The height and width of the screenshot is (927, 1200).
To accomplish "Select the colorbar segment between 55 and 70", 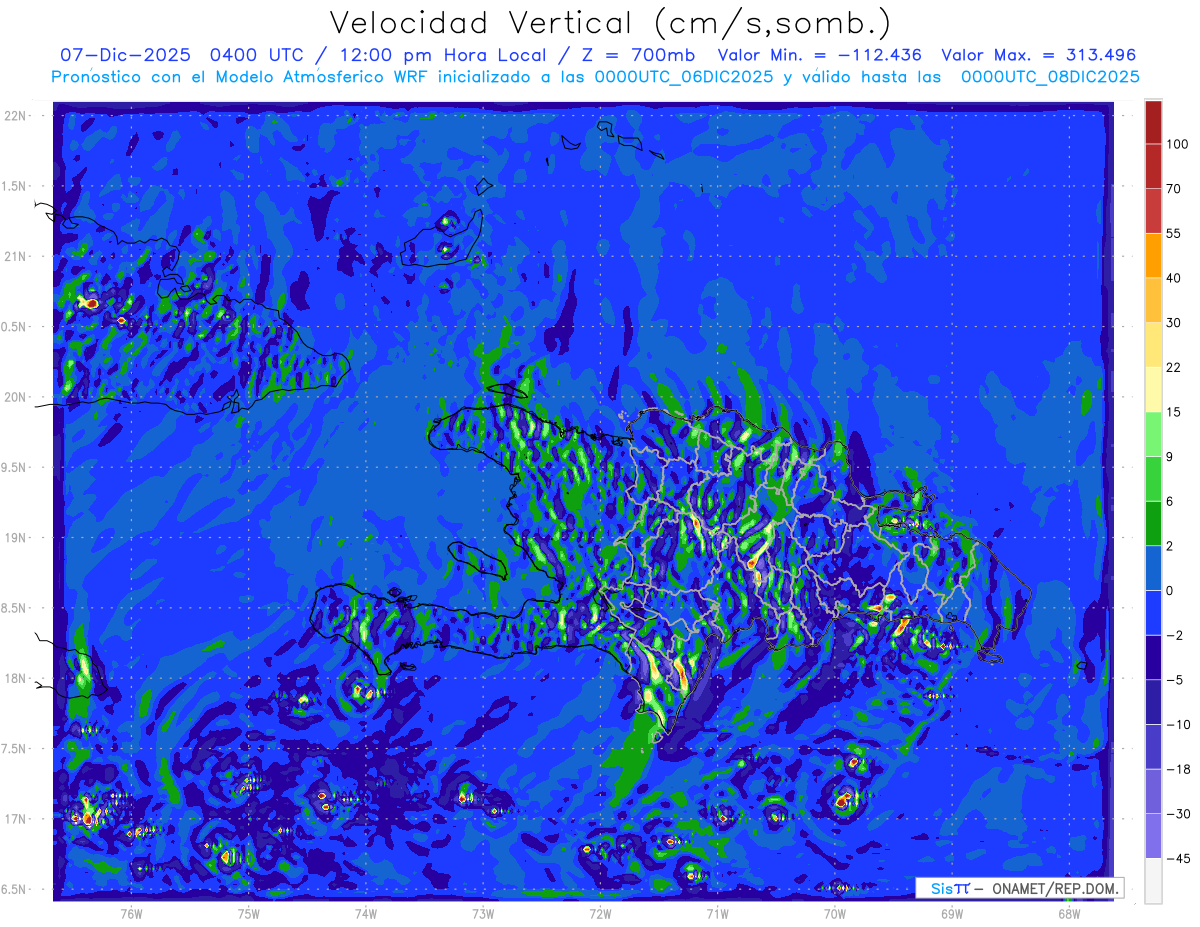I will pos(1153,210).
